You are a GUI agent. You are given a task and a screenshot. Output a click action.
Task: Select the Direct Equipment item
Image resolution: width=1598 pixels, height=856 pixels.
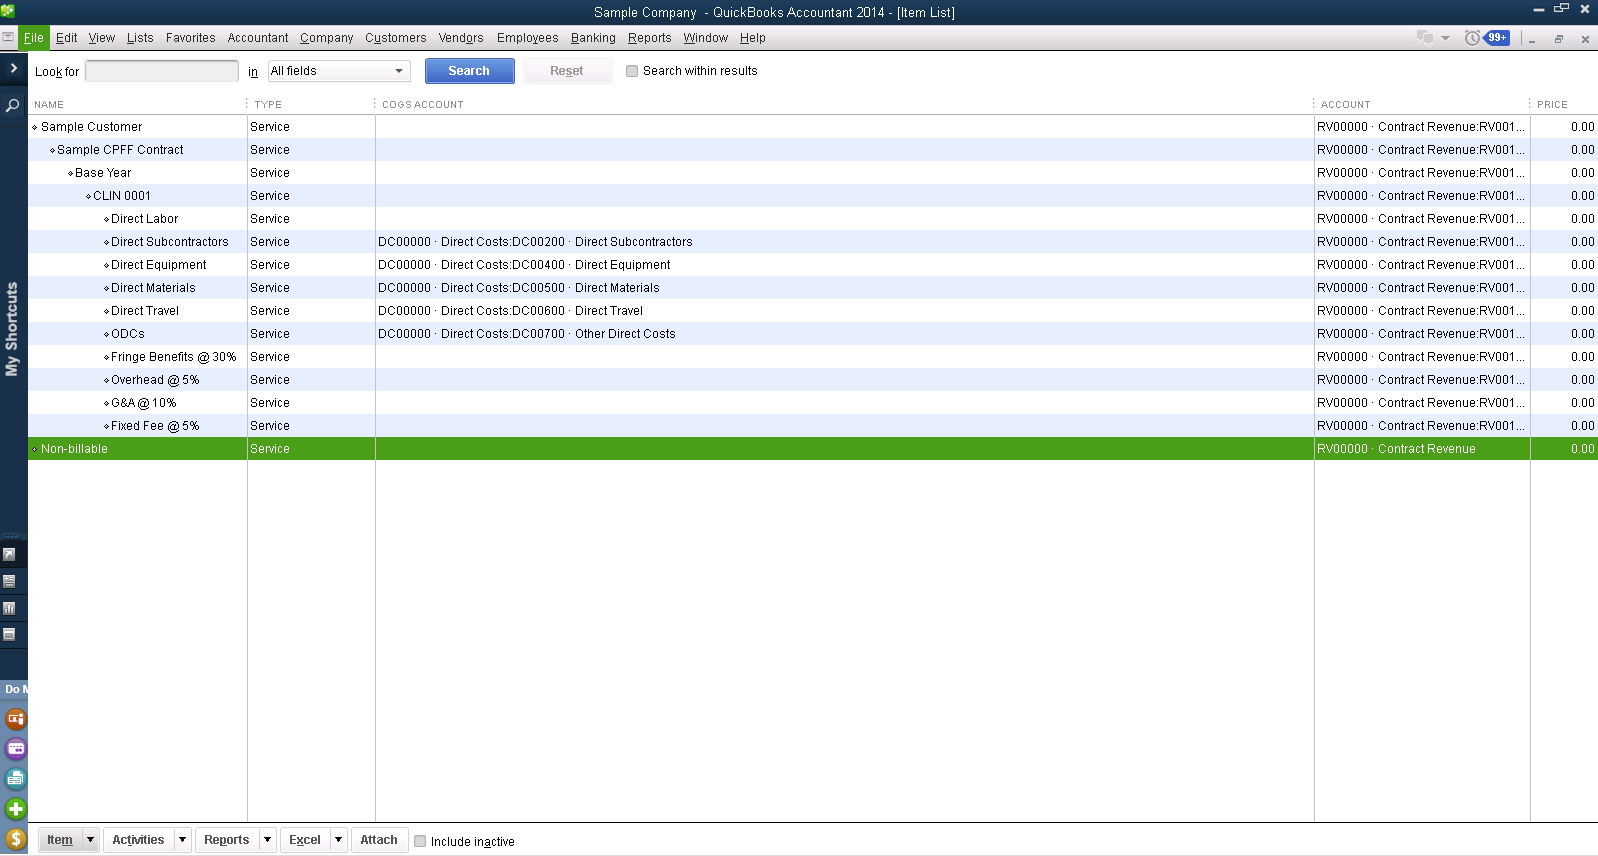pos(813,265)
